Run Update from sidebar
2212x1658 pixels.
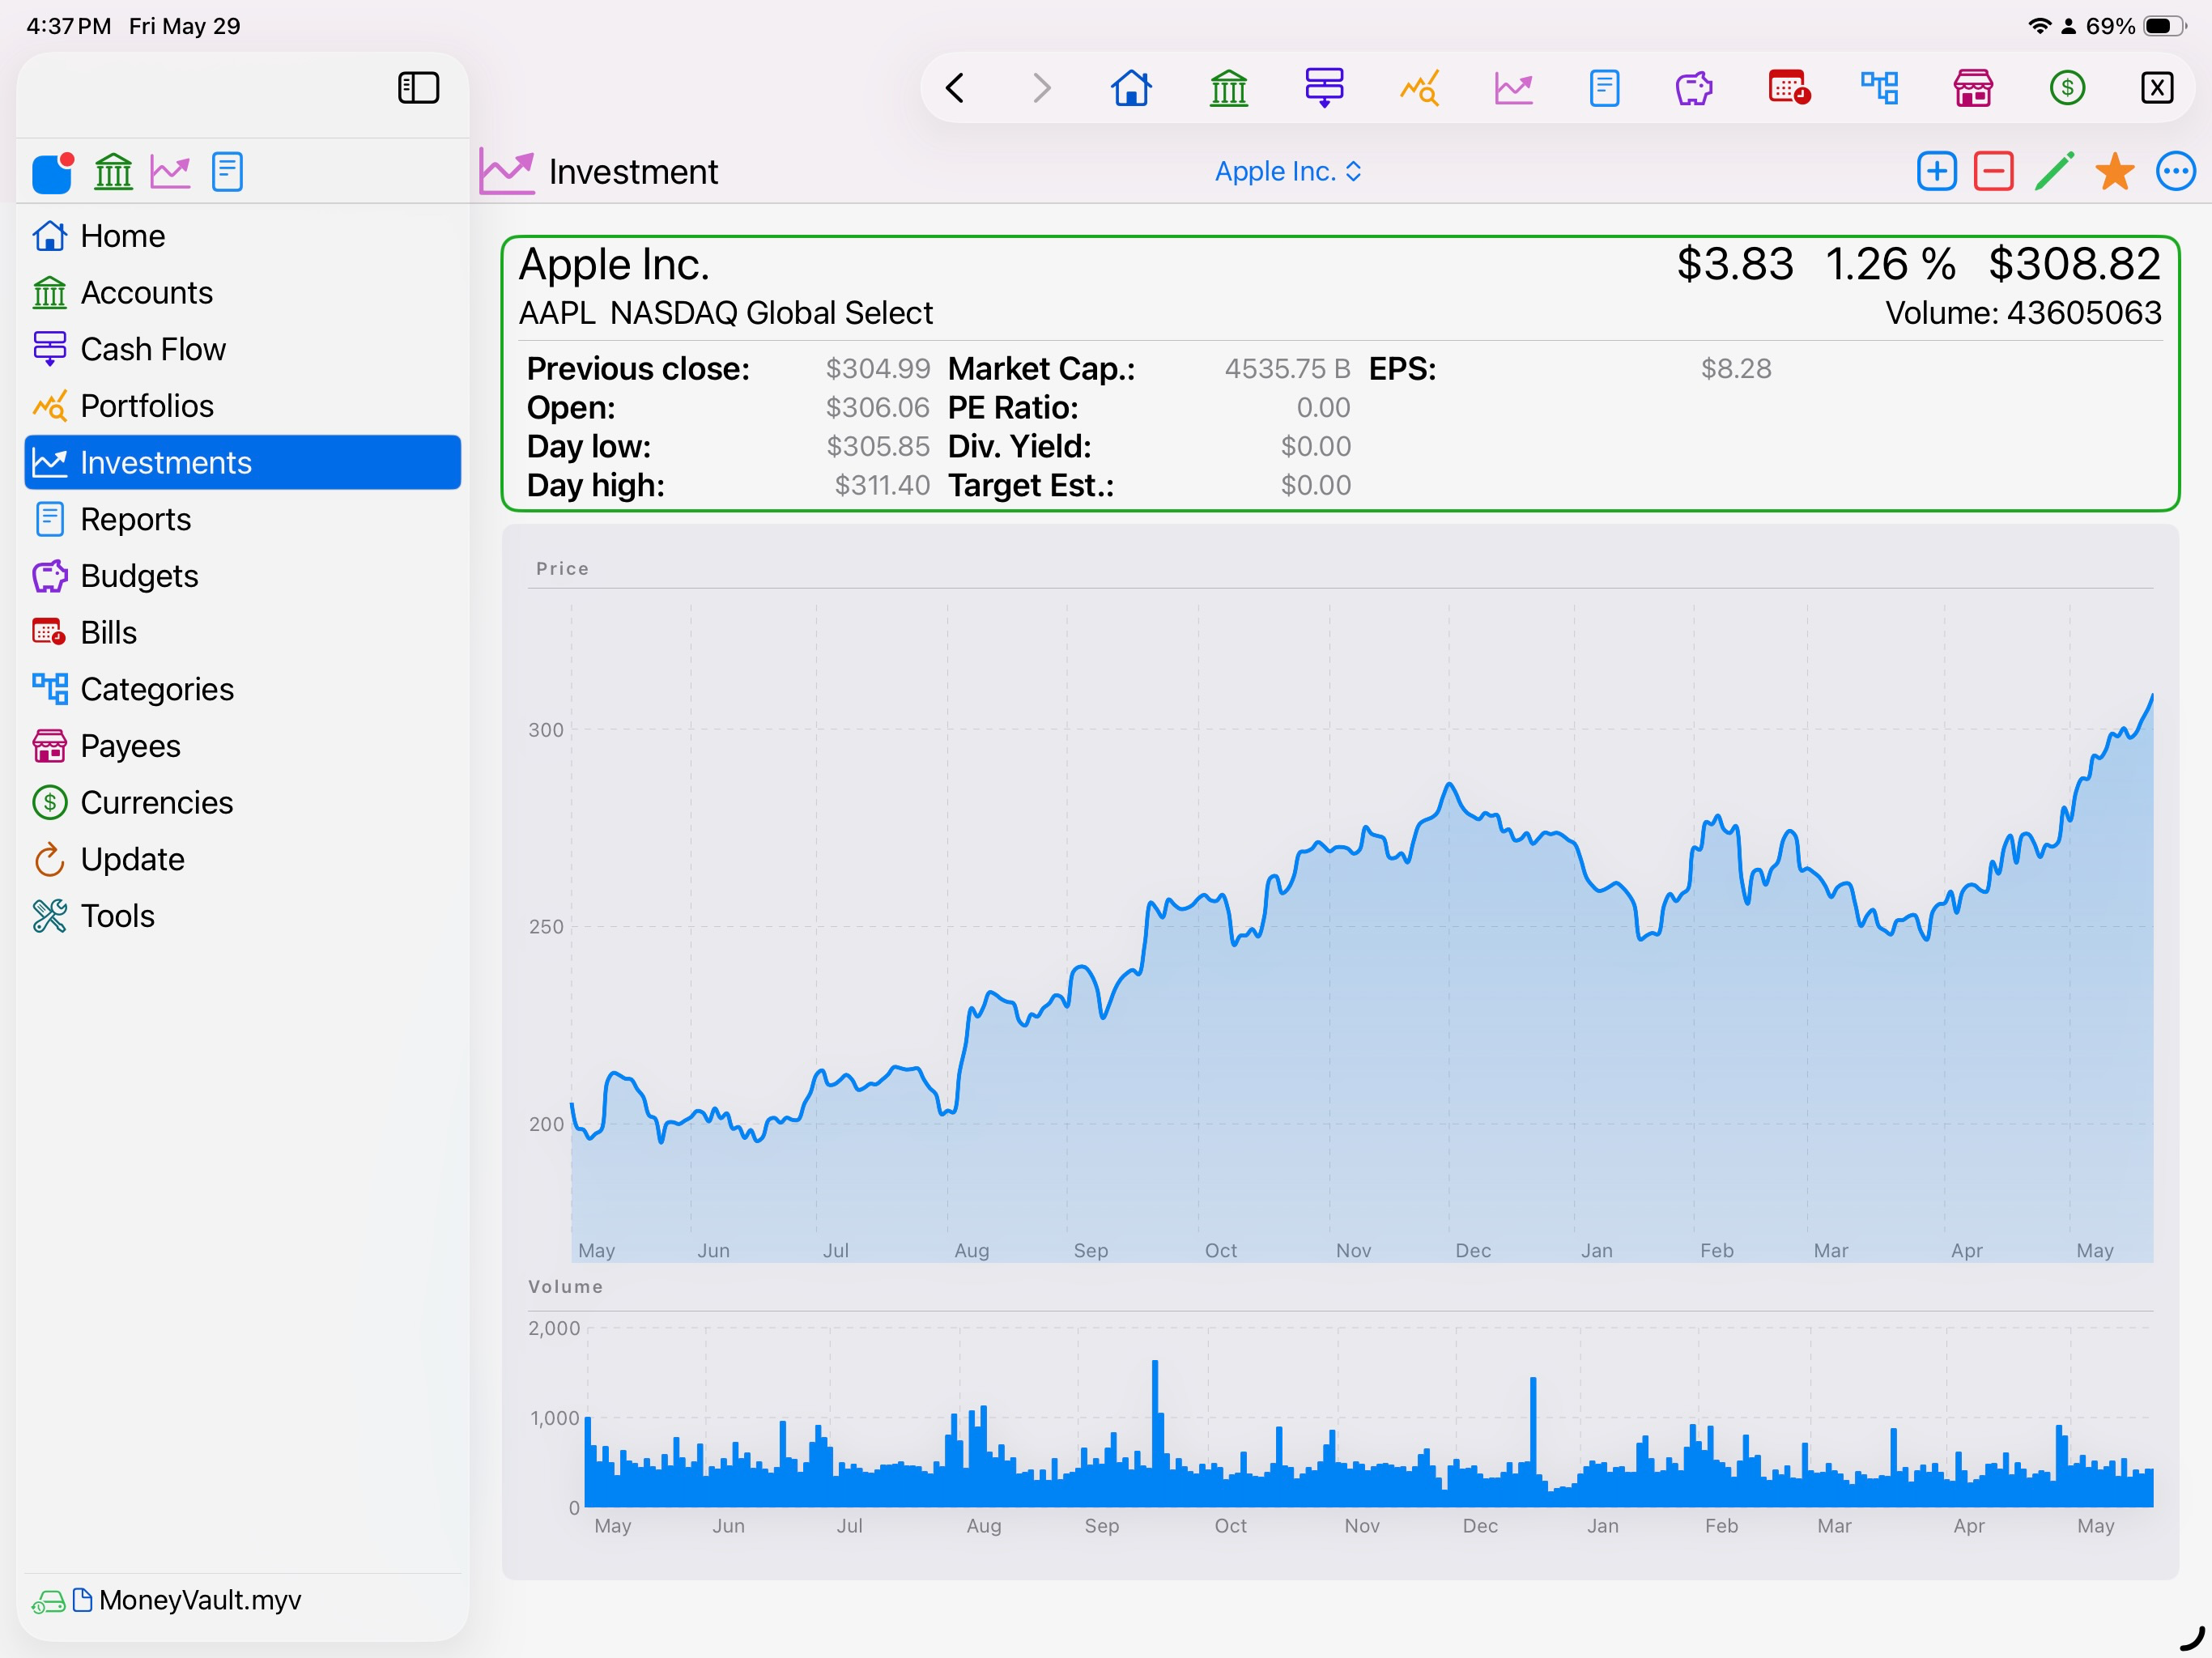242,859
